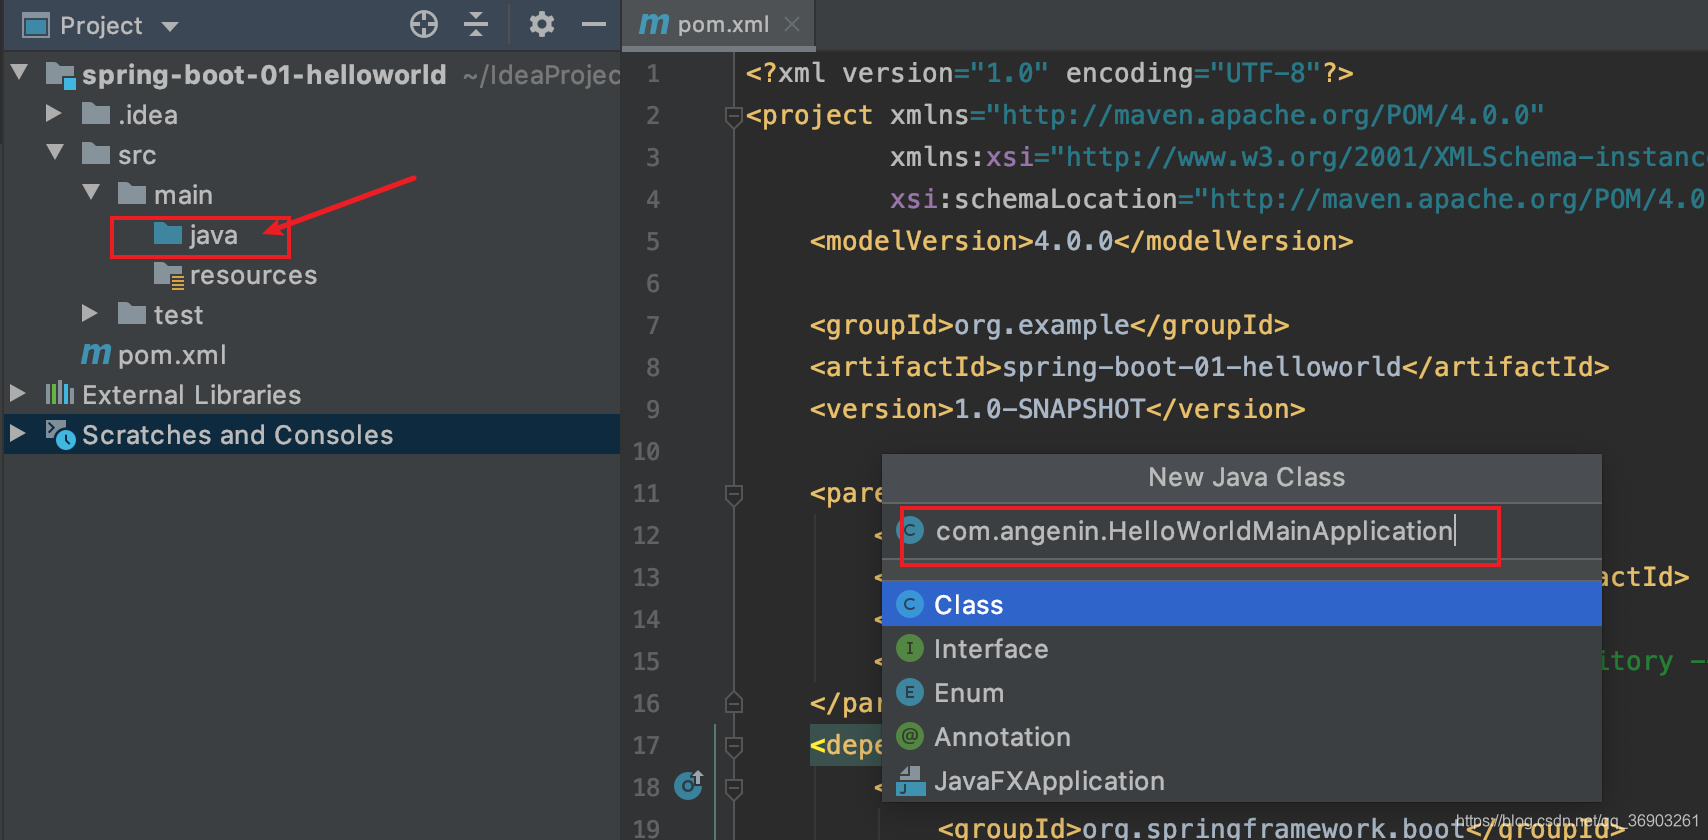Choose Annotation in New Java Class popup
This screenshot has width=1708, height=840.
point(1242,736)
